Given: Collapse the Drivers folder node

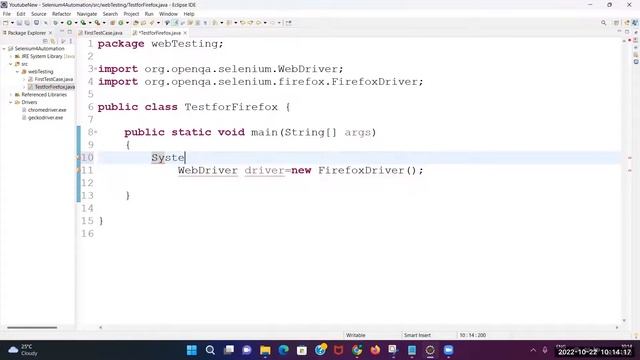Looking at the screenshot, I should (11, 102).
